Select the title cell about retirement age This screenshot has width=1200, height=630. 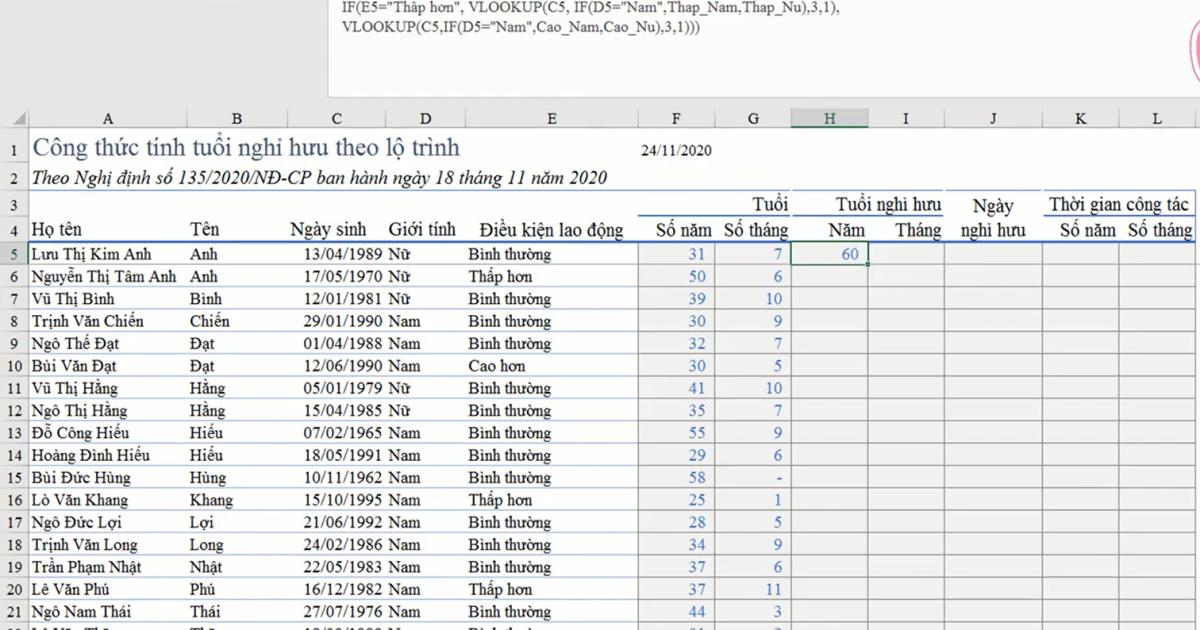(246, 148)
